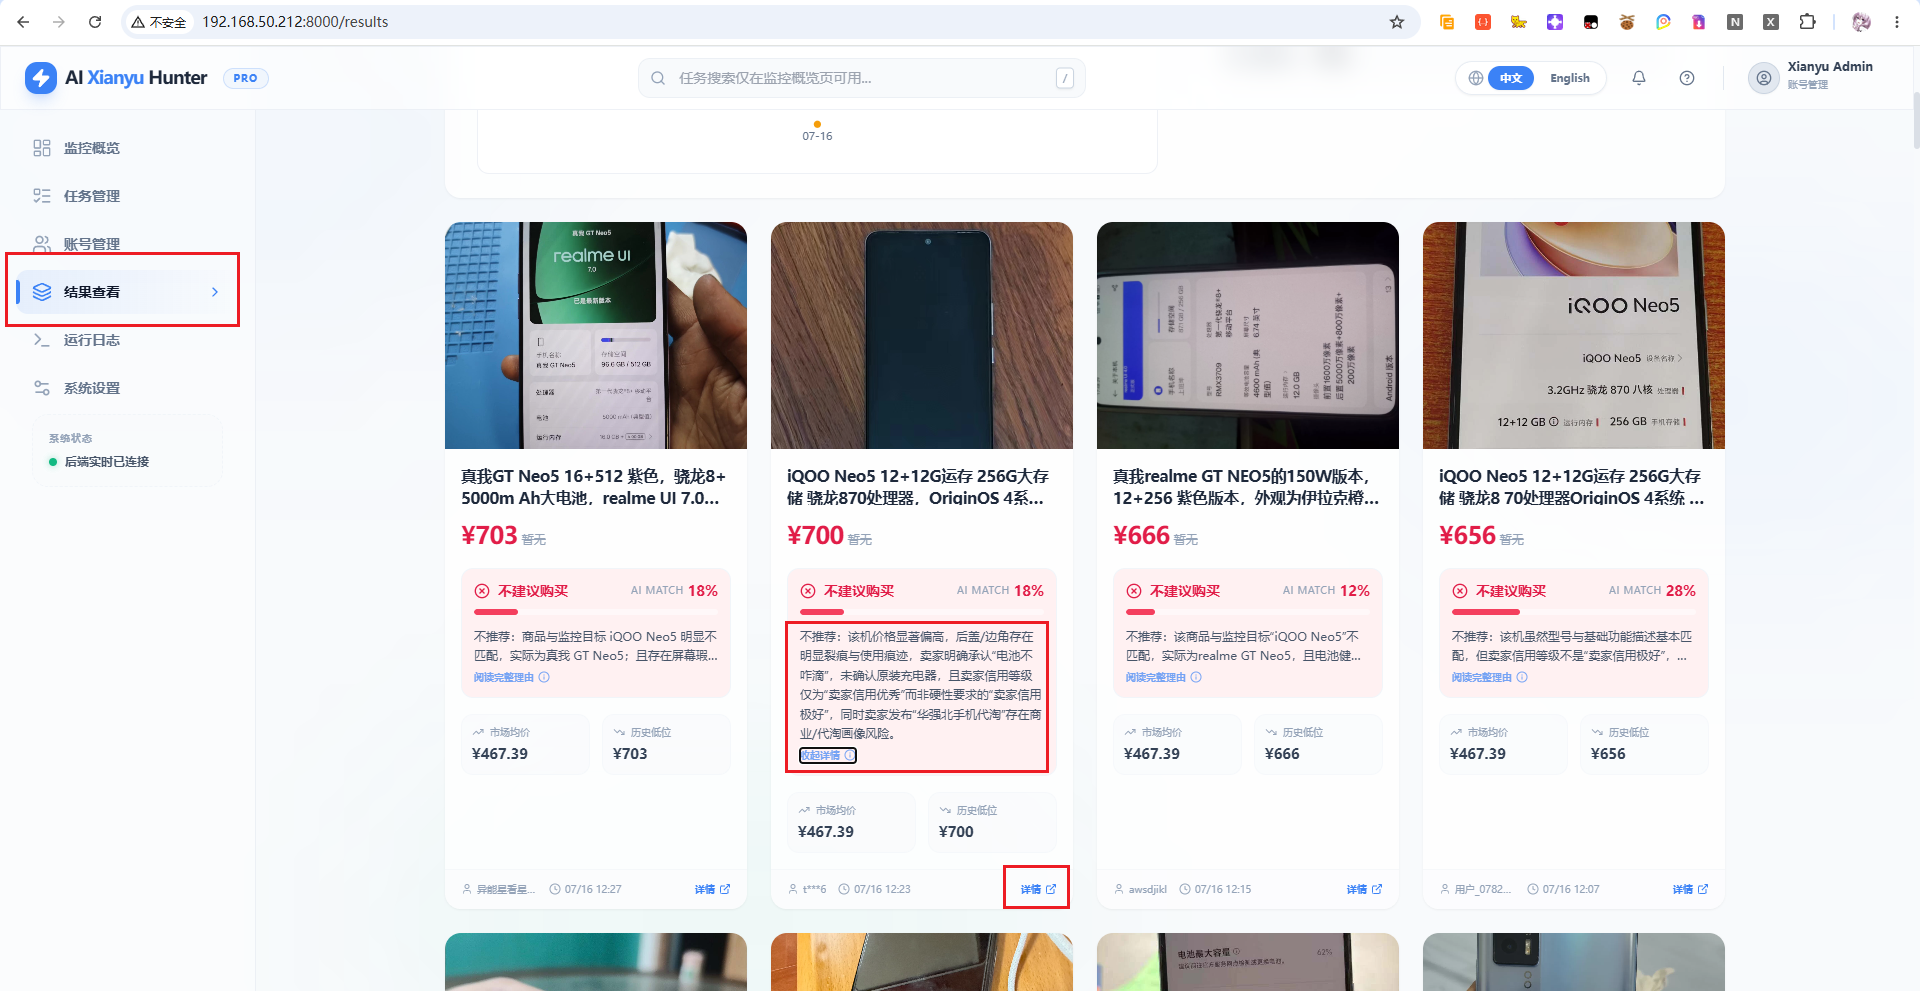Click the PRO badge beside the logo

(x=246, y=78)
